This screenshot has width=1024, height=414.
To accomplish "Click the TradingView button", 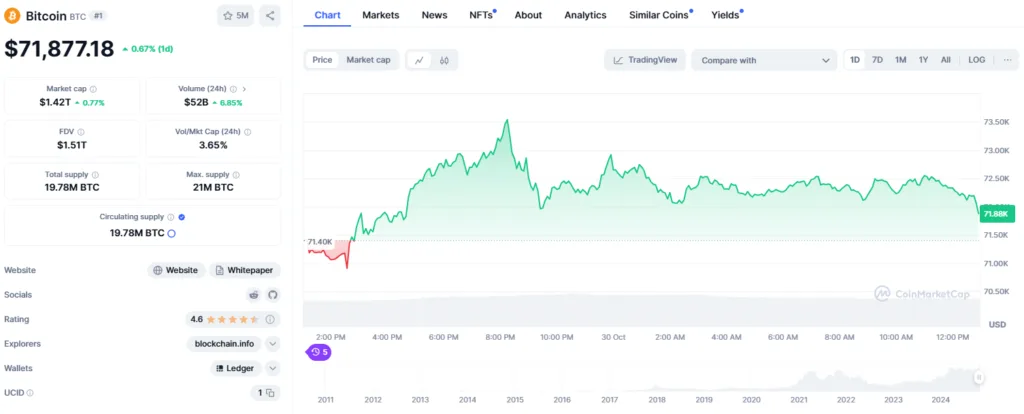I will coord(644,60).
